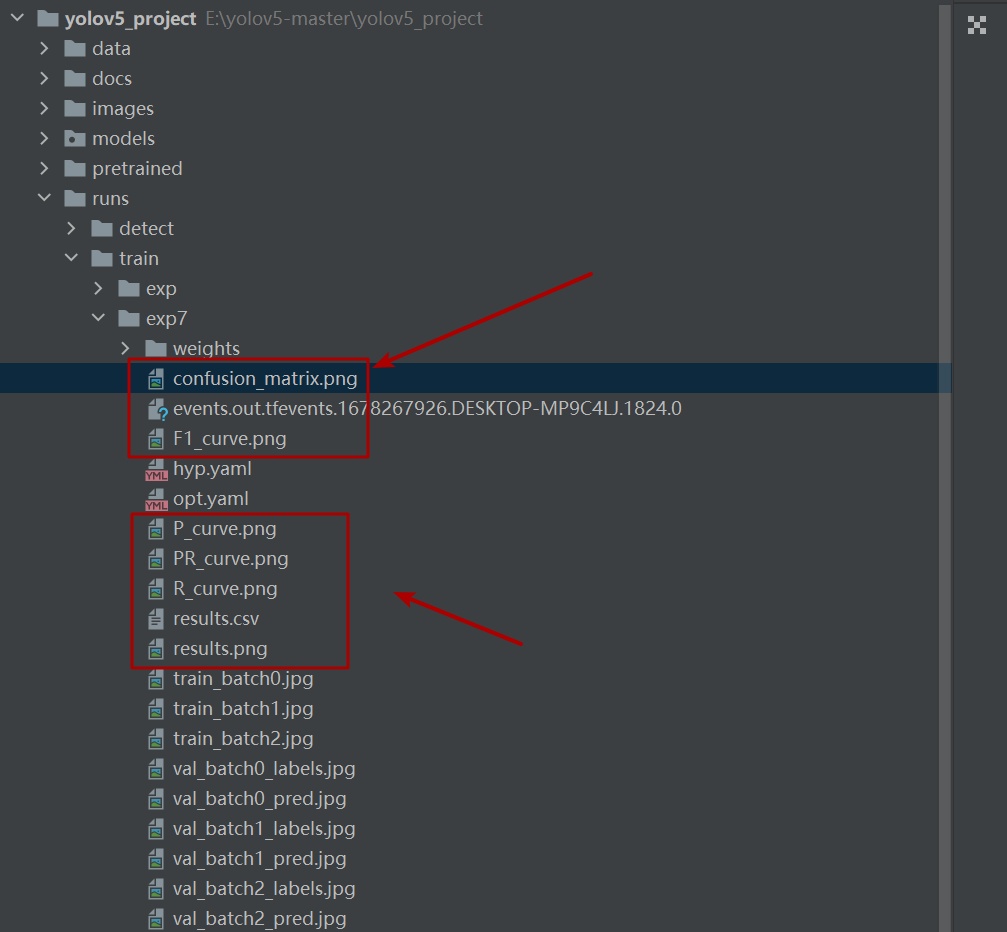1007x932 pixels.
Task: Select results.png file name
Action: tap(220, 649)
